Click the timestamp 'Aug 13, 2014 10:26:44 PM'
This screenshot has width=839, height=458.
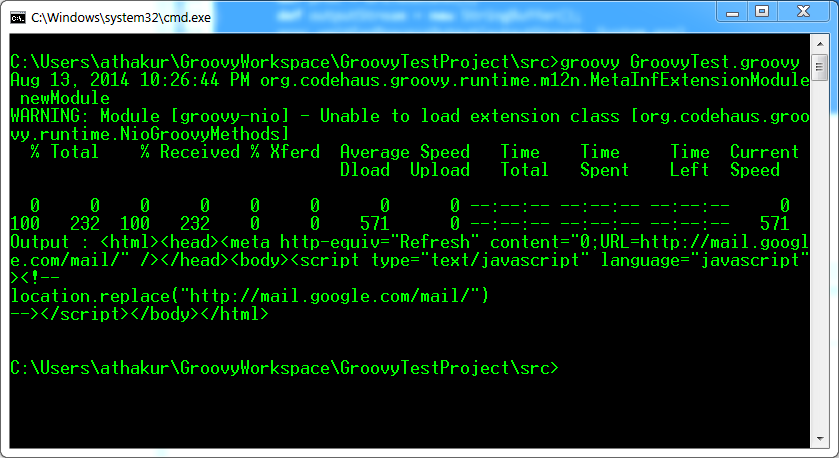coord(130,80)
